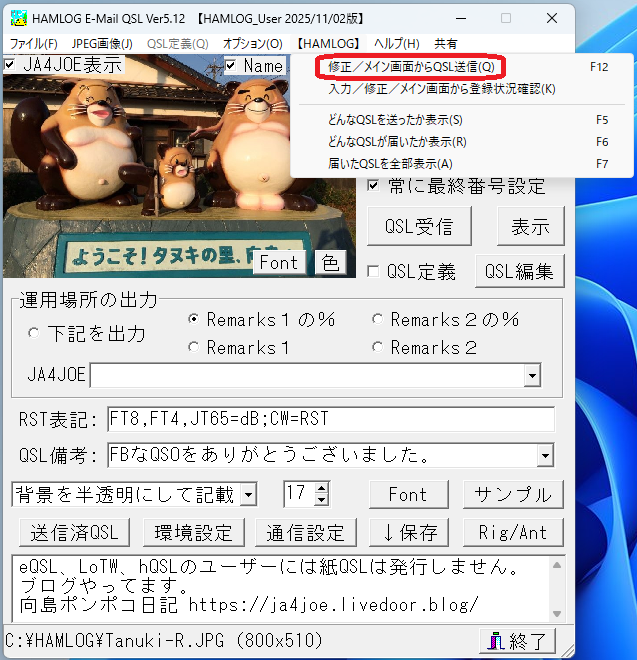Click the HAMLOG app icon in title bar
This screenshot has height=660, width=637.
[19, 19]
